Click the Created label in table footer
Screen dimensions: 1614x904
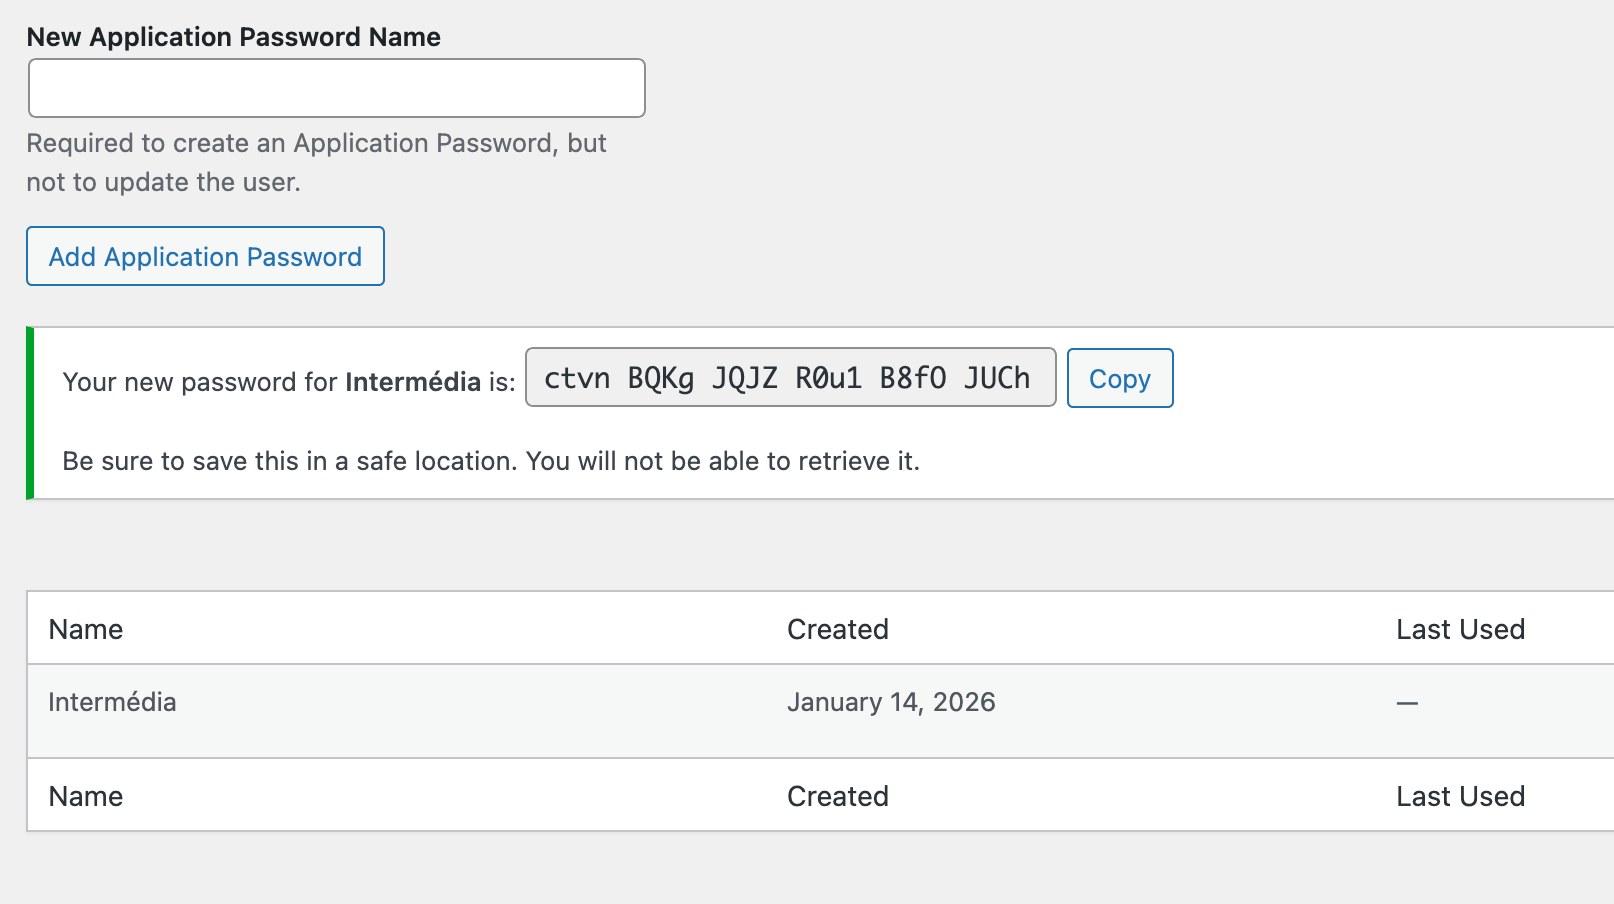pyautogui.click(x=837, y=796)
